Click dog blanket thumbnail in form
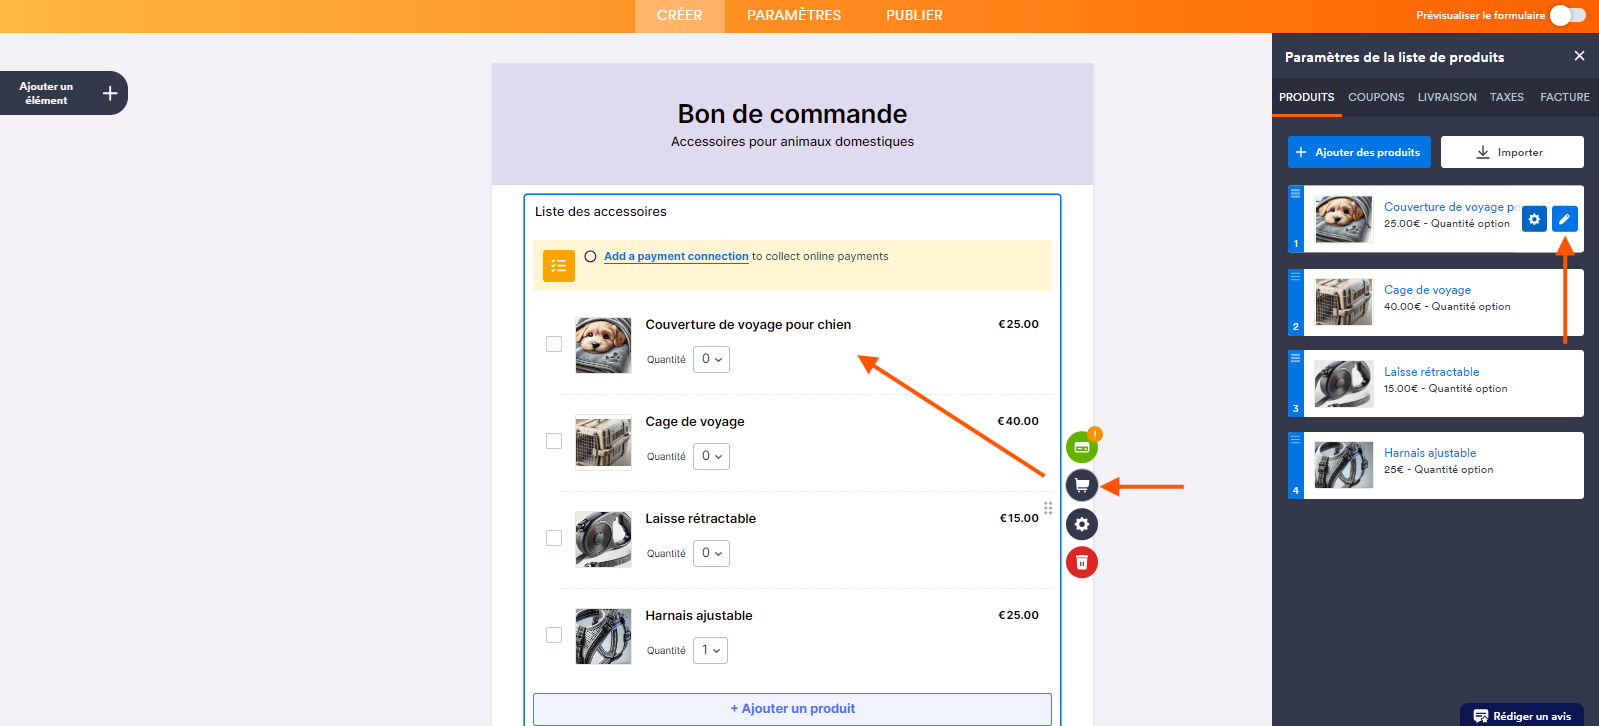Screen dimensions: 1599x726 click(603, 345)
